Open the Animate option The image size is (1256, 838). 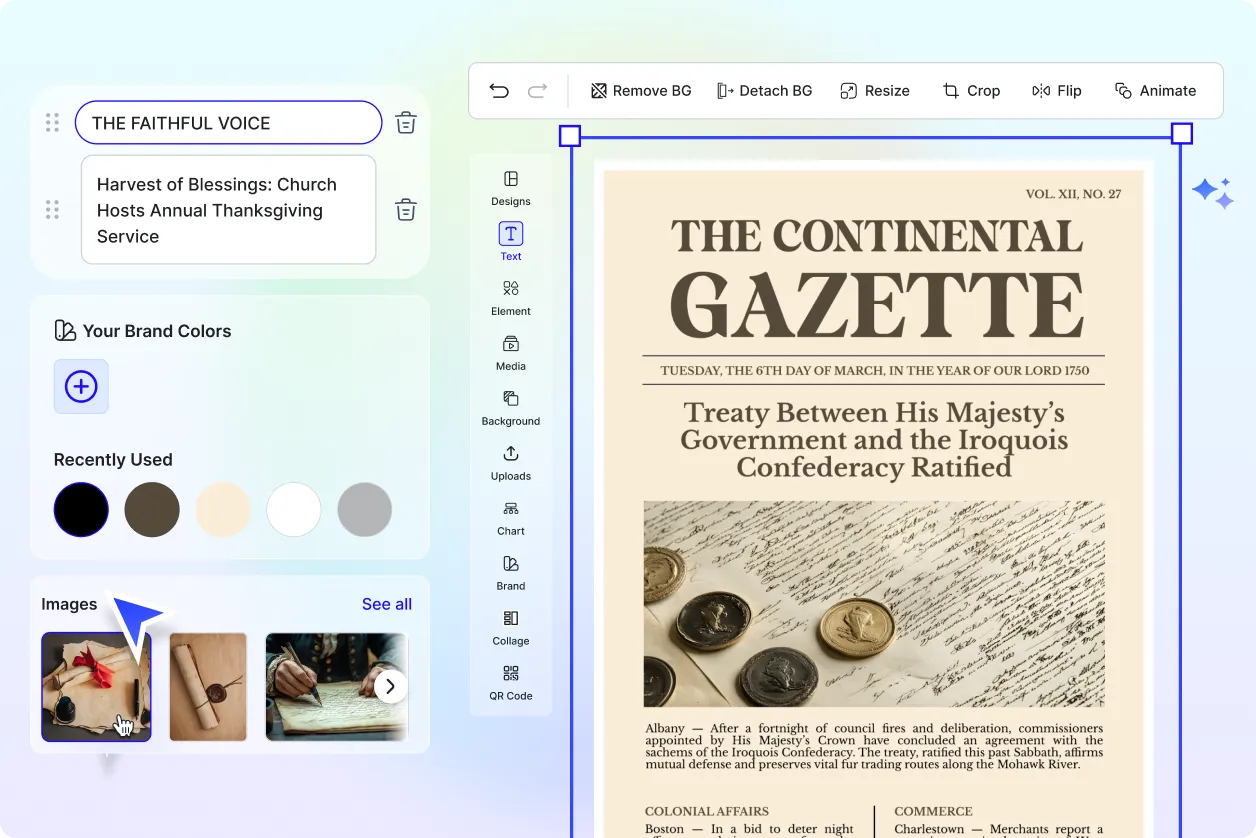click(x=1155, y=91)
